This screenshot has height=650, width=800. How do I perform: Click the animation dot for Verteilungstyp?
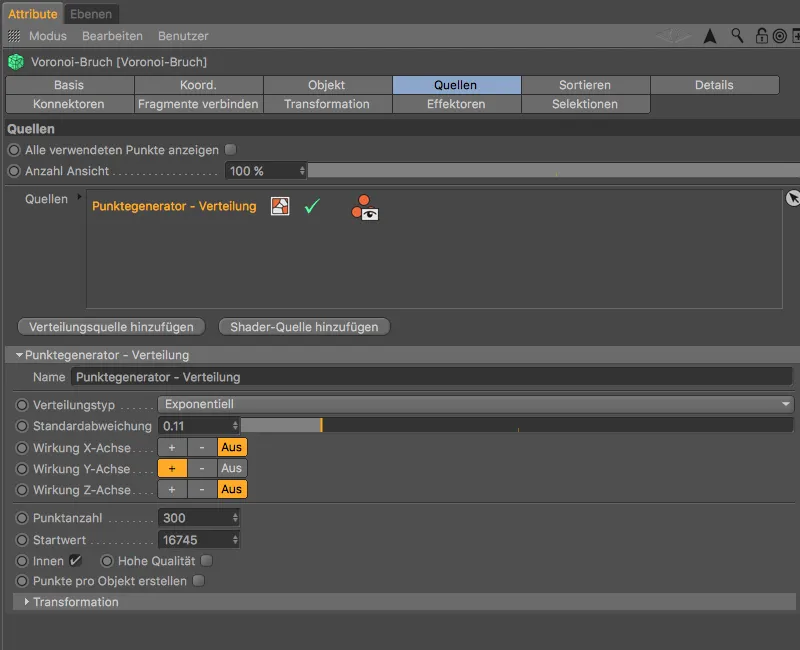(x=22, y=405)
